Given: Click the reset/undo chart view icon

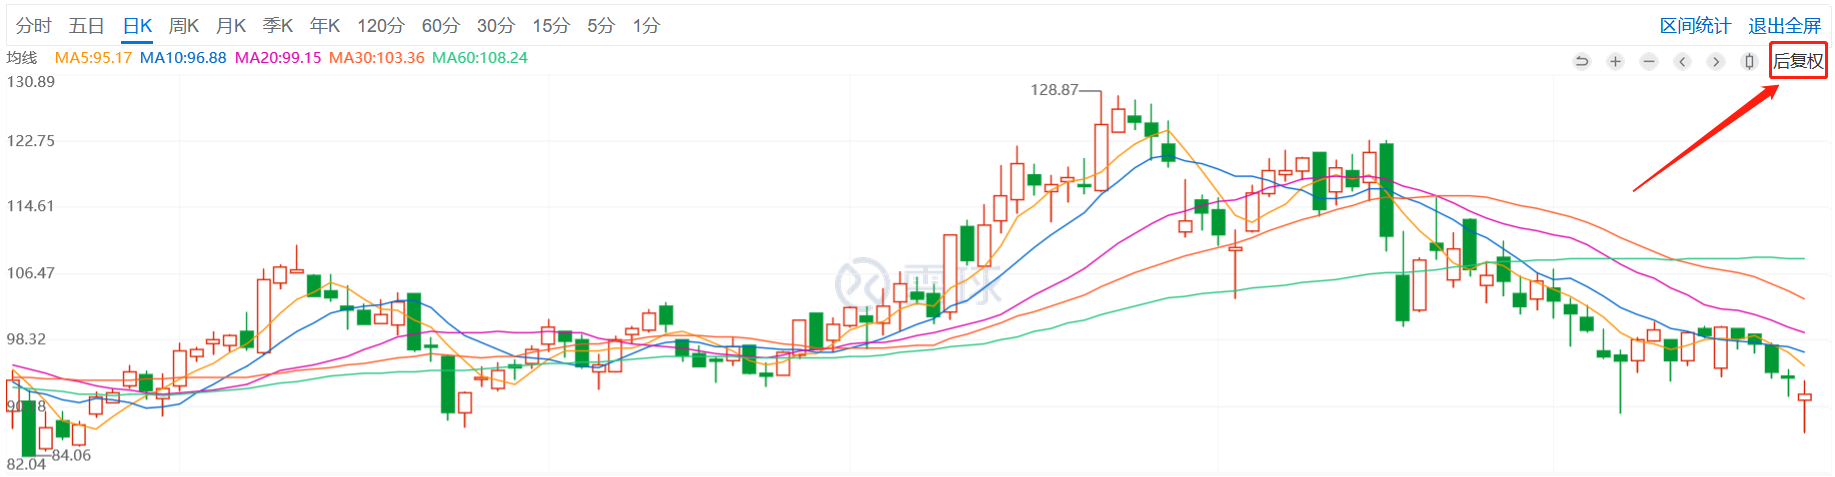Looking at the screenshot, I should tap(1581, 62).
